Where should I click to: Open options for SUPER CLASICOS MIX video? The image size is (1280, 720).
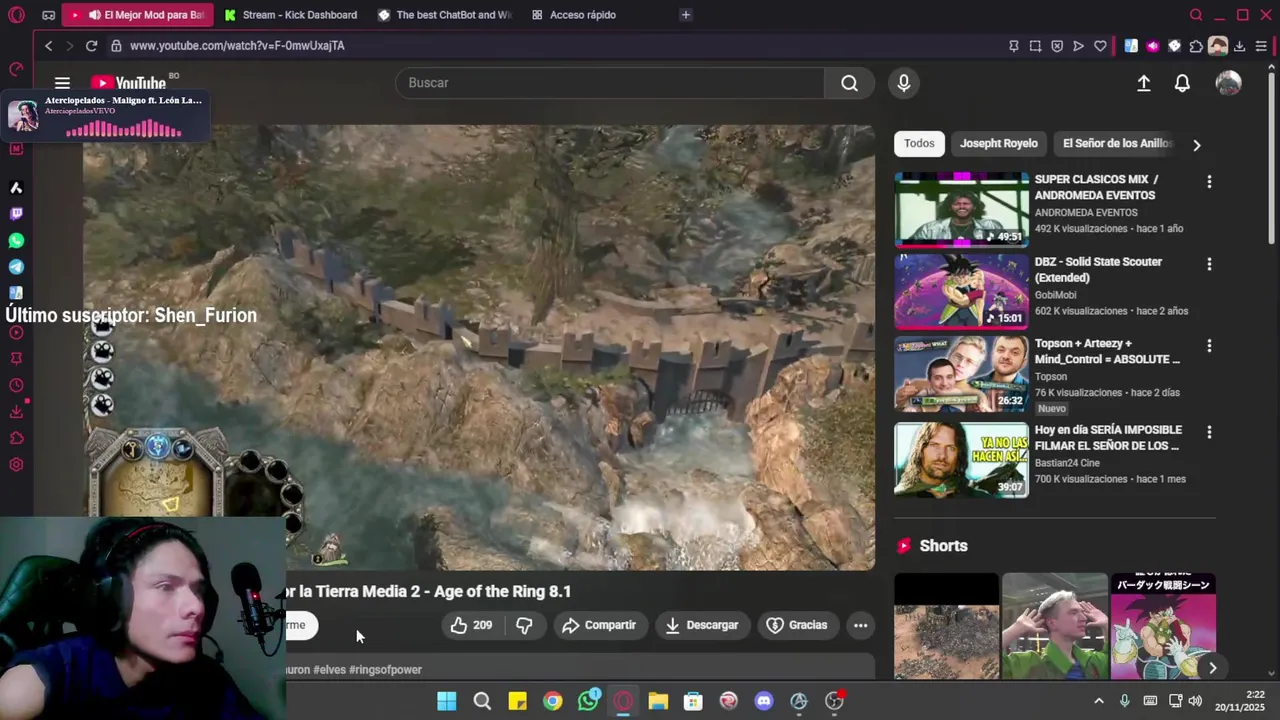1209,182
